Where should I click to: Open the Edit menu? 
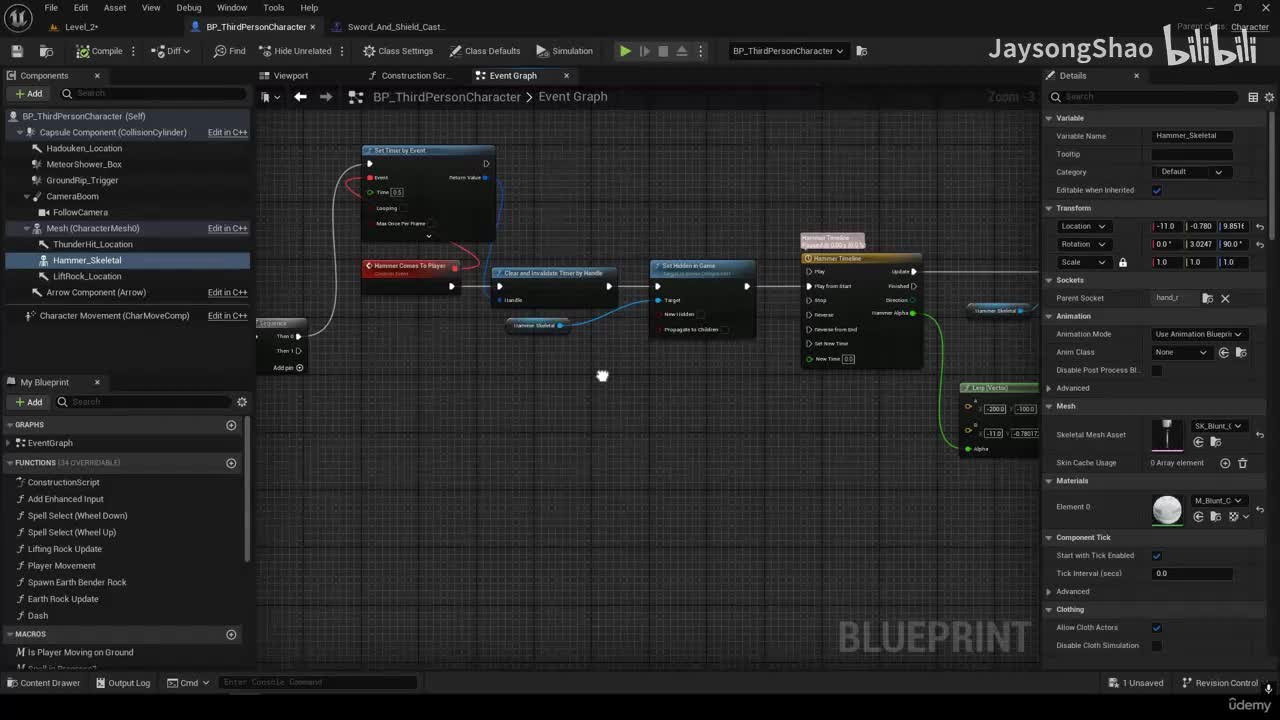click(82, 7)
